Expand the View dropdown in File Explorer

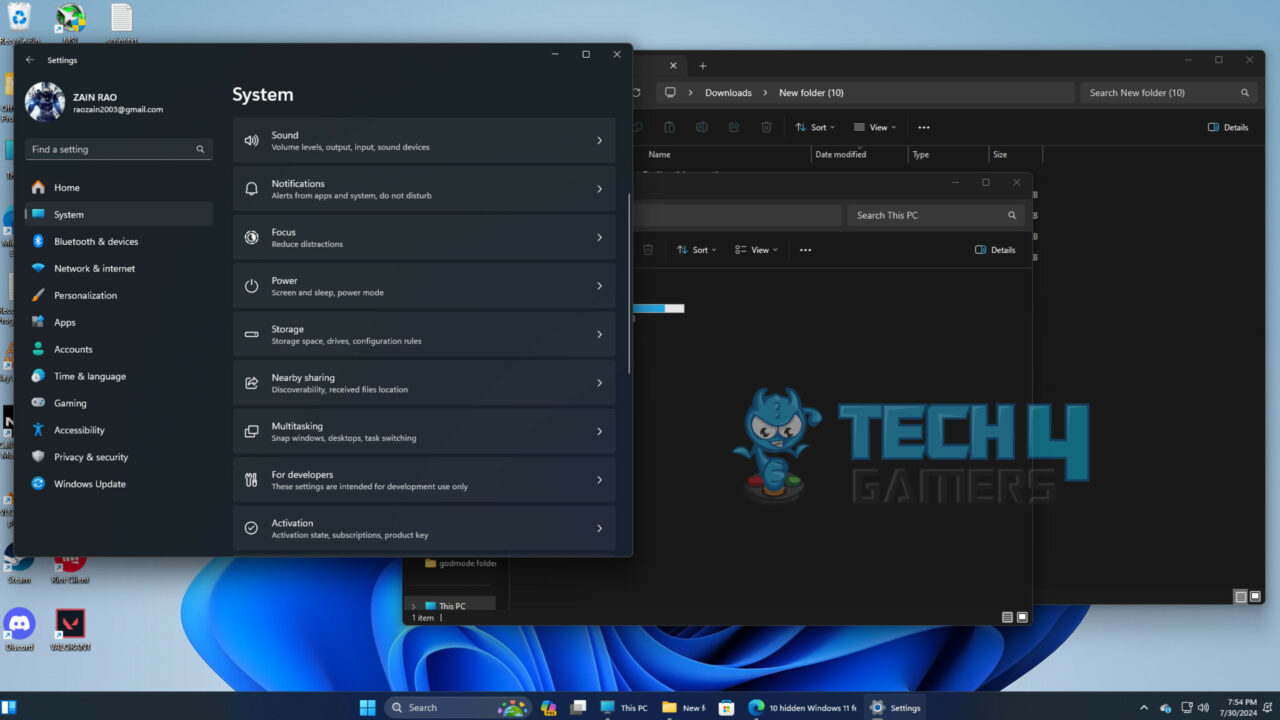coord(874,127)
